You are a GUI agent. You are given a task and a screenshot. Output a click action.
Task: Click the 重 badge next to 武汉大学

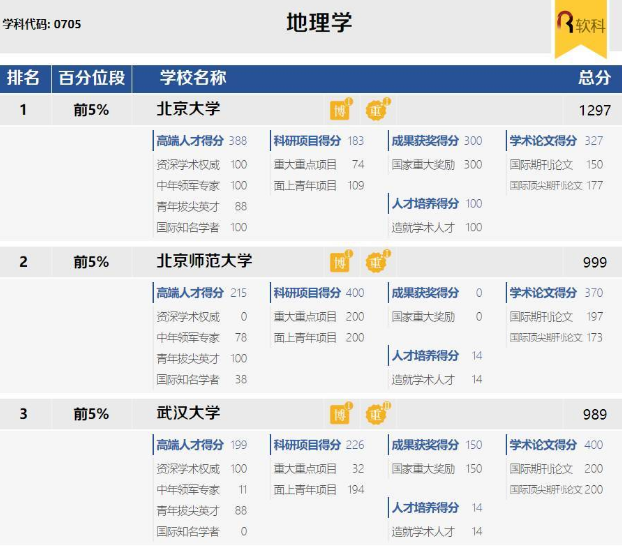(376, 414)
